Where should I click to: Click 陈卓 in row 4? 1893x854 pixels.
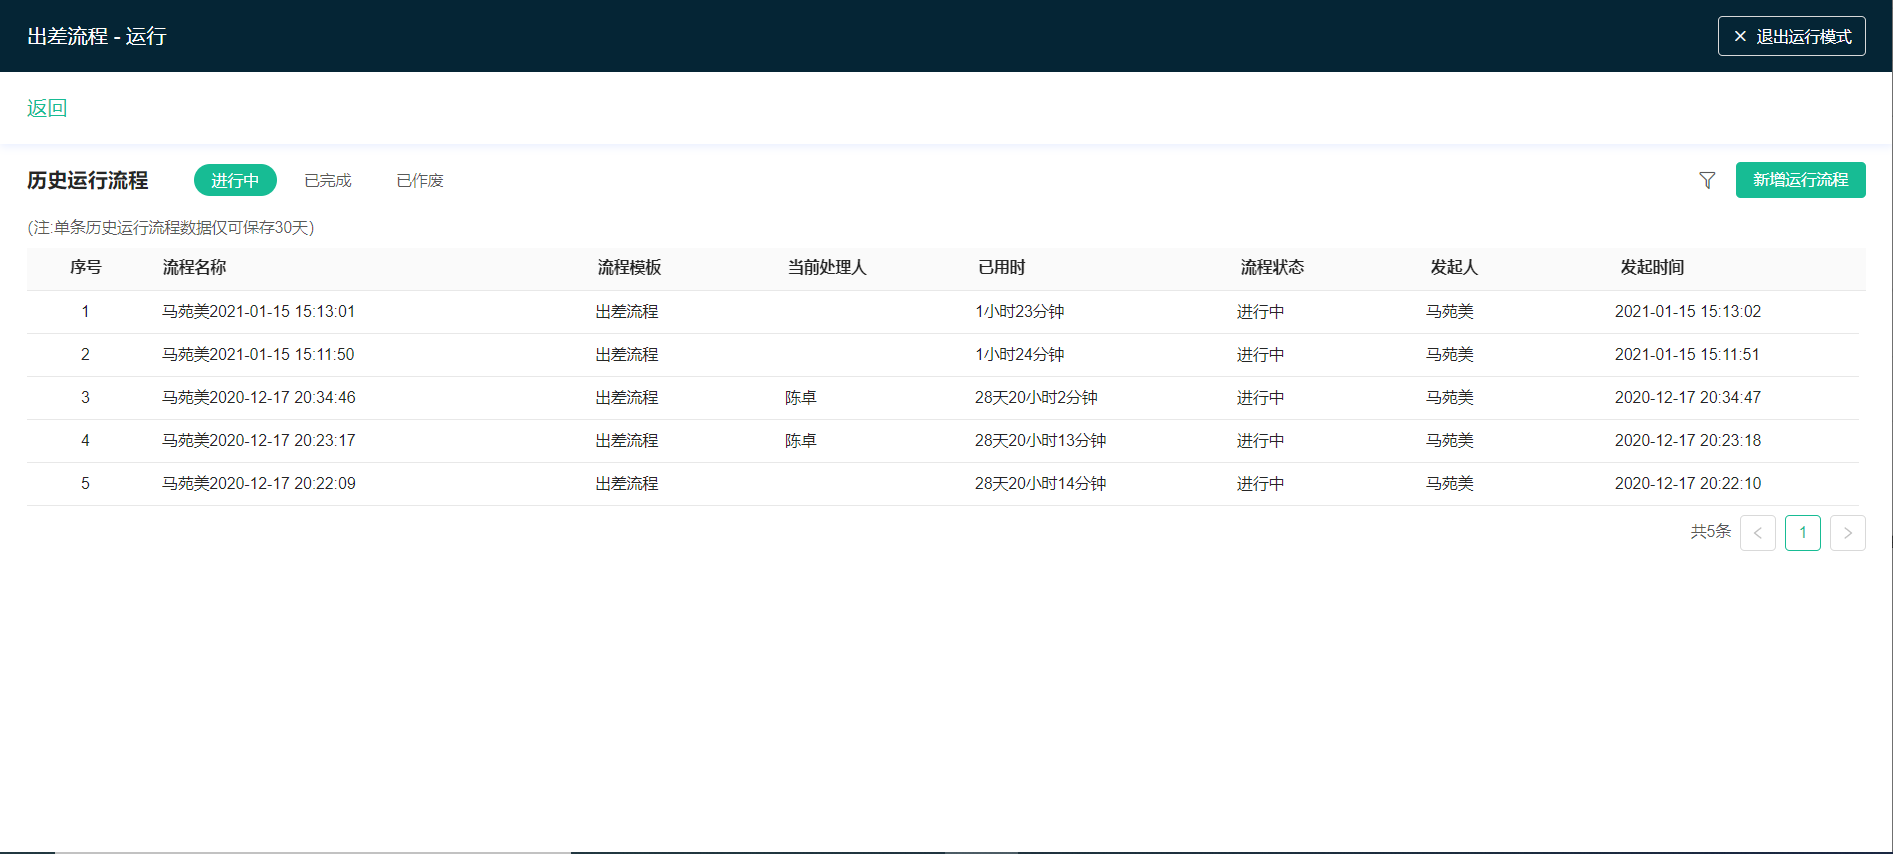(801, 440)
